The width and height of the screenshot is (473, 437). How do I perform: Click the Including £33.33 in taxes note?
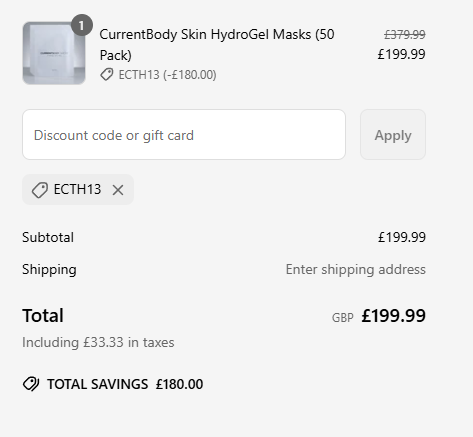98,342
